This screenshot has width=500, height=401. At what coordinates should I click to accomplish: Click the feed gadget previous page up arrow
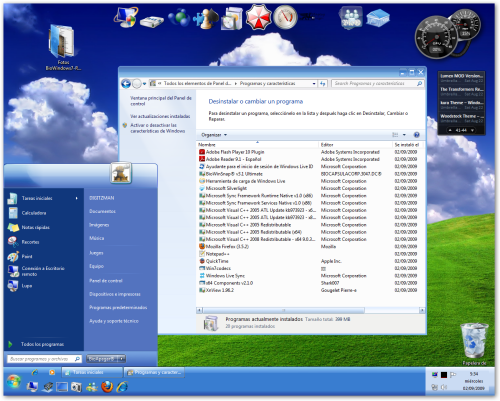tap(450, 130)
